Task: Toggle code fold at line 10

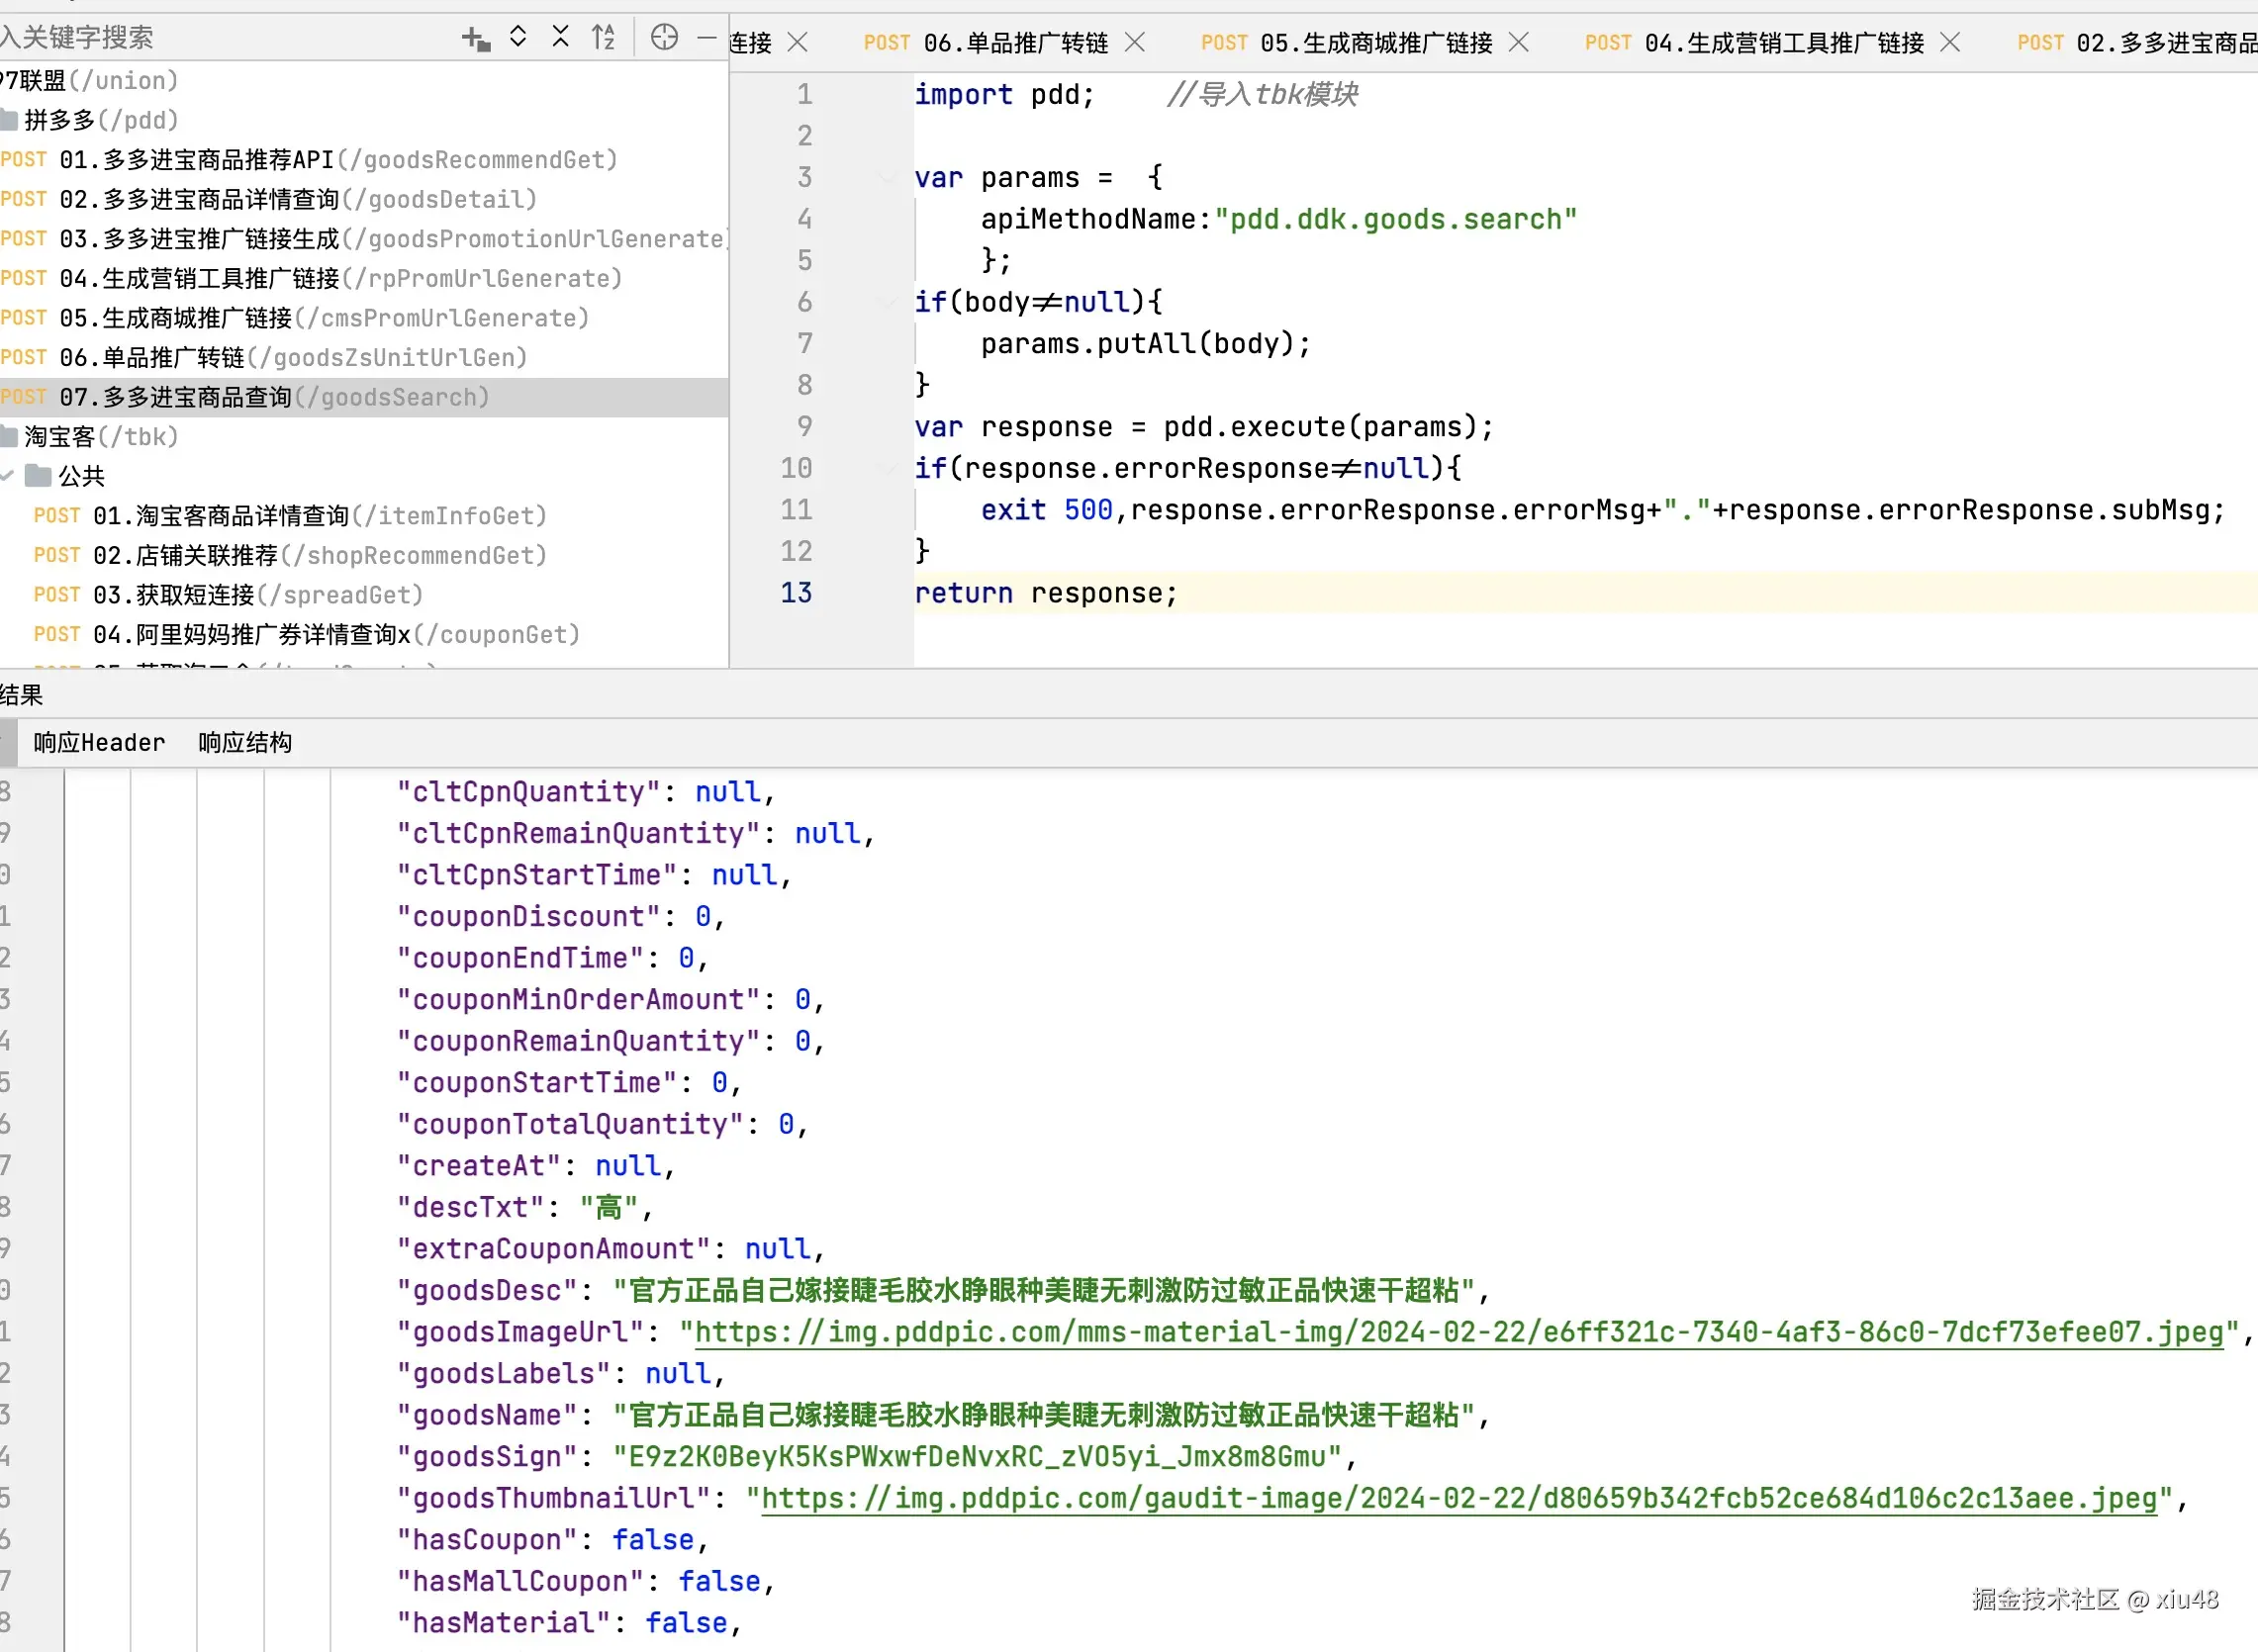Action: [x=886, y=468]
